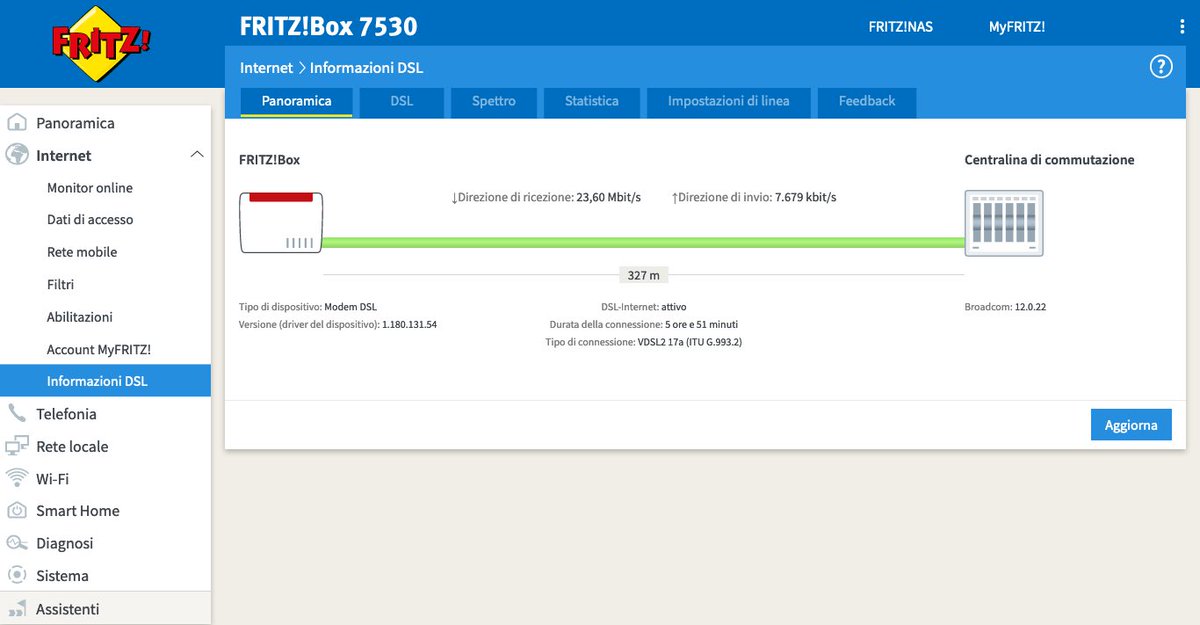Click the Informazioni DSL breadcrumb text

point(366,68)
